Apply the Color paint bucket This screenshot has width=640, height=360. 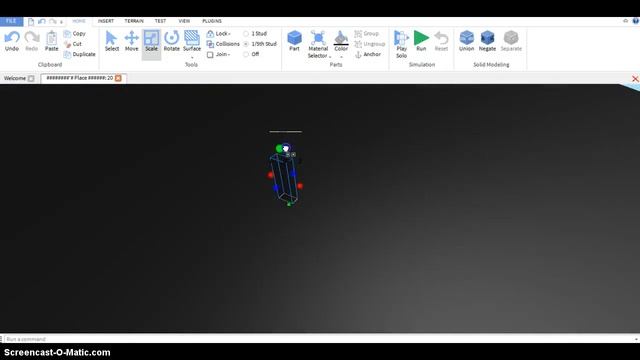coord(341,41)
